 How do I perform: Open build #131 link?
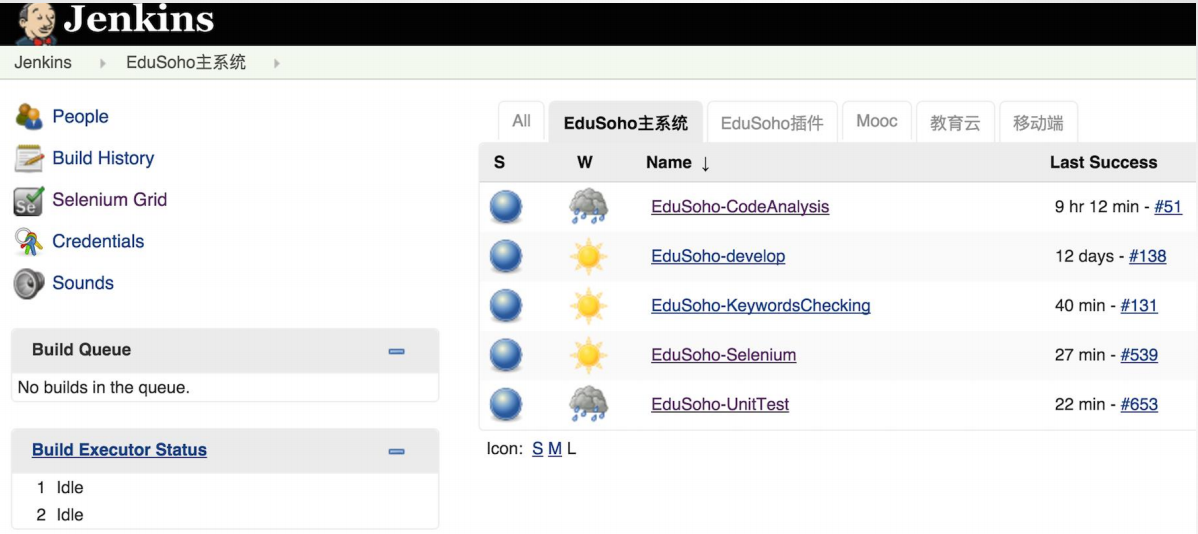1139,306
